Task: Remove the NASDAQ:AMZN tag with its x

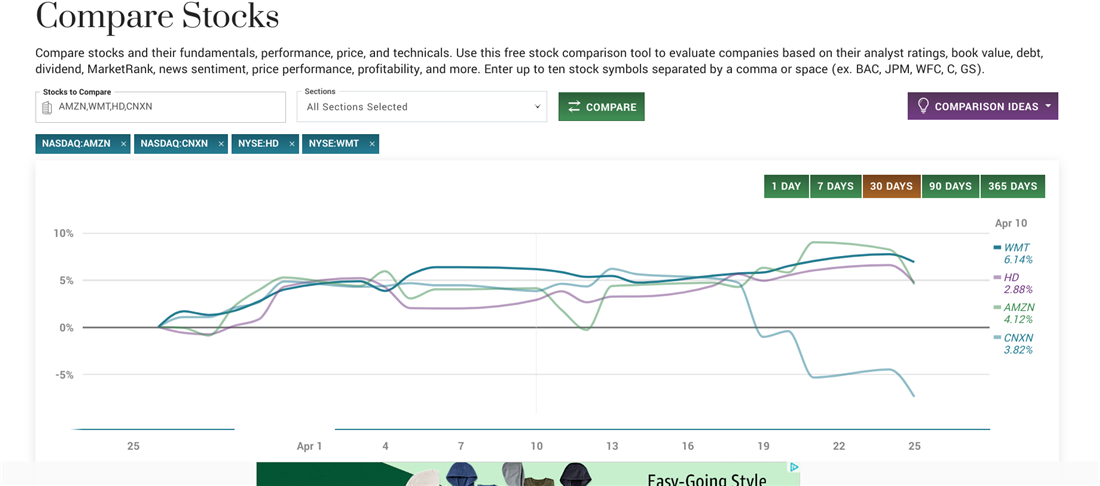Action: point(123,144)
